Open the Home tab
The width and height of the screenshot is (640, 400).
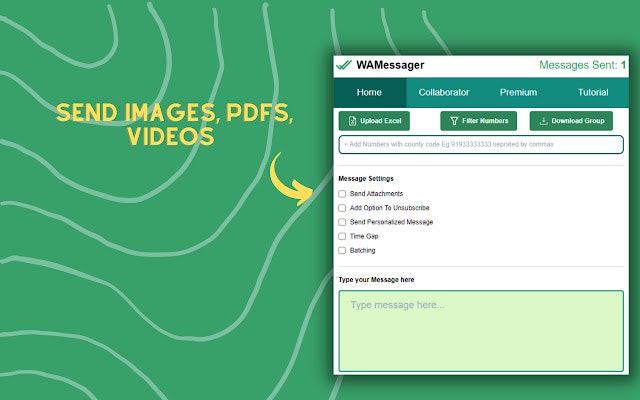(369, 93)
